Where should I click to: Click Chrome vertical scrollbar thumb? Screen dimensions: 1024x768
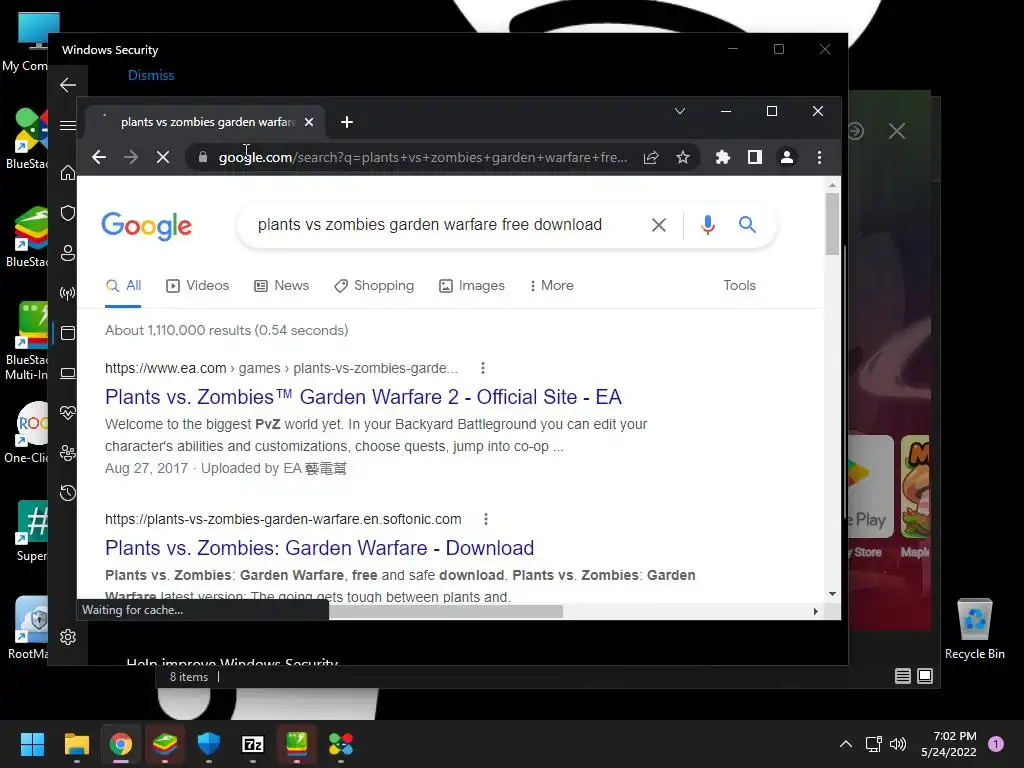[832, 224]
